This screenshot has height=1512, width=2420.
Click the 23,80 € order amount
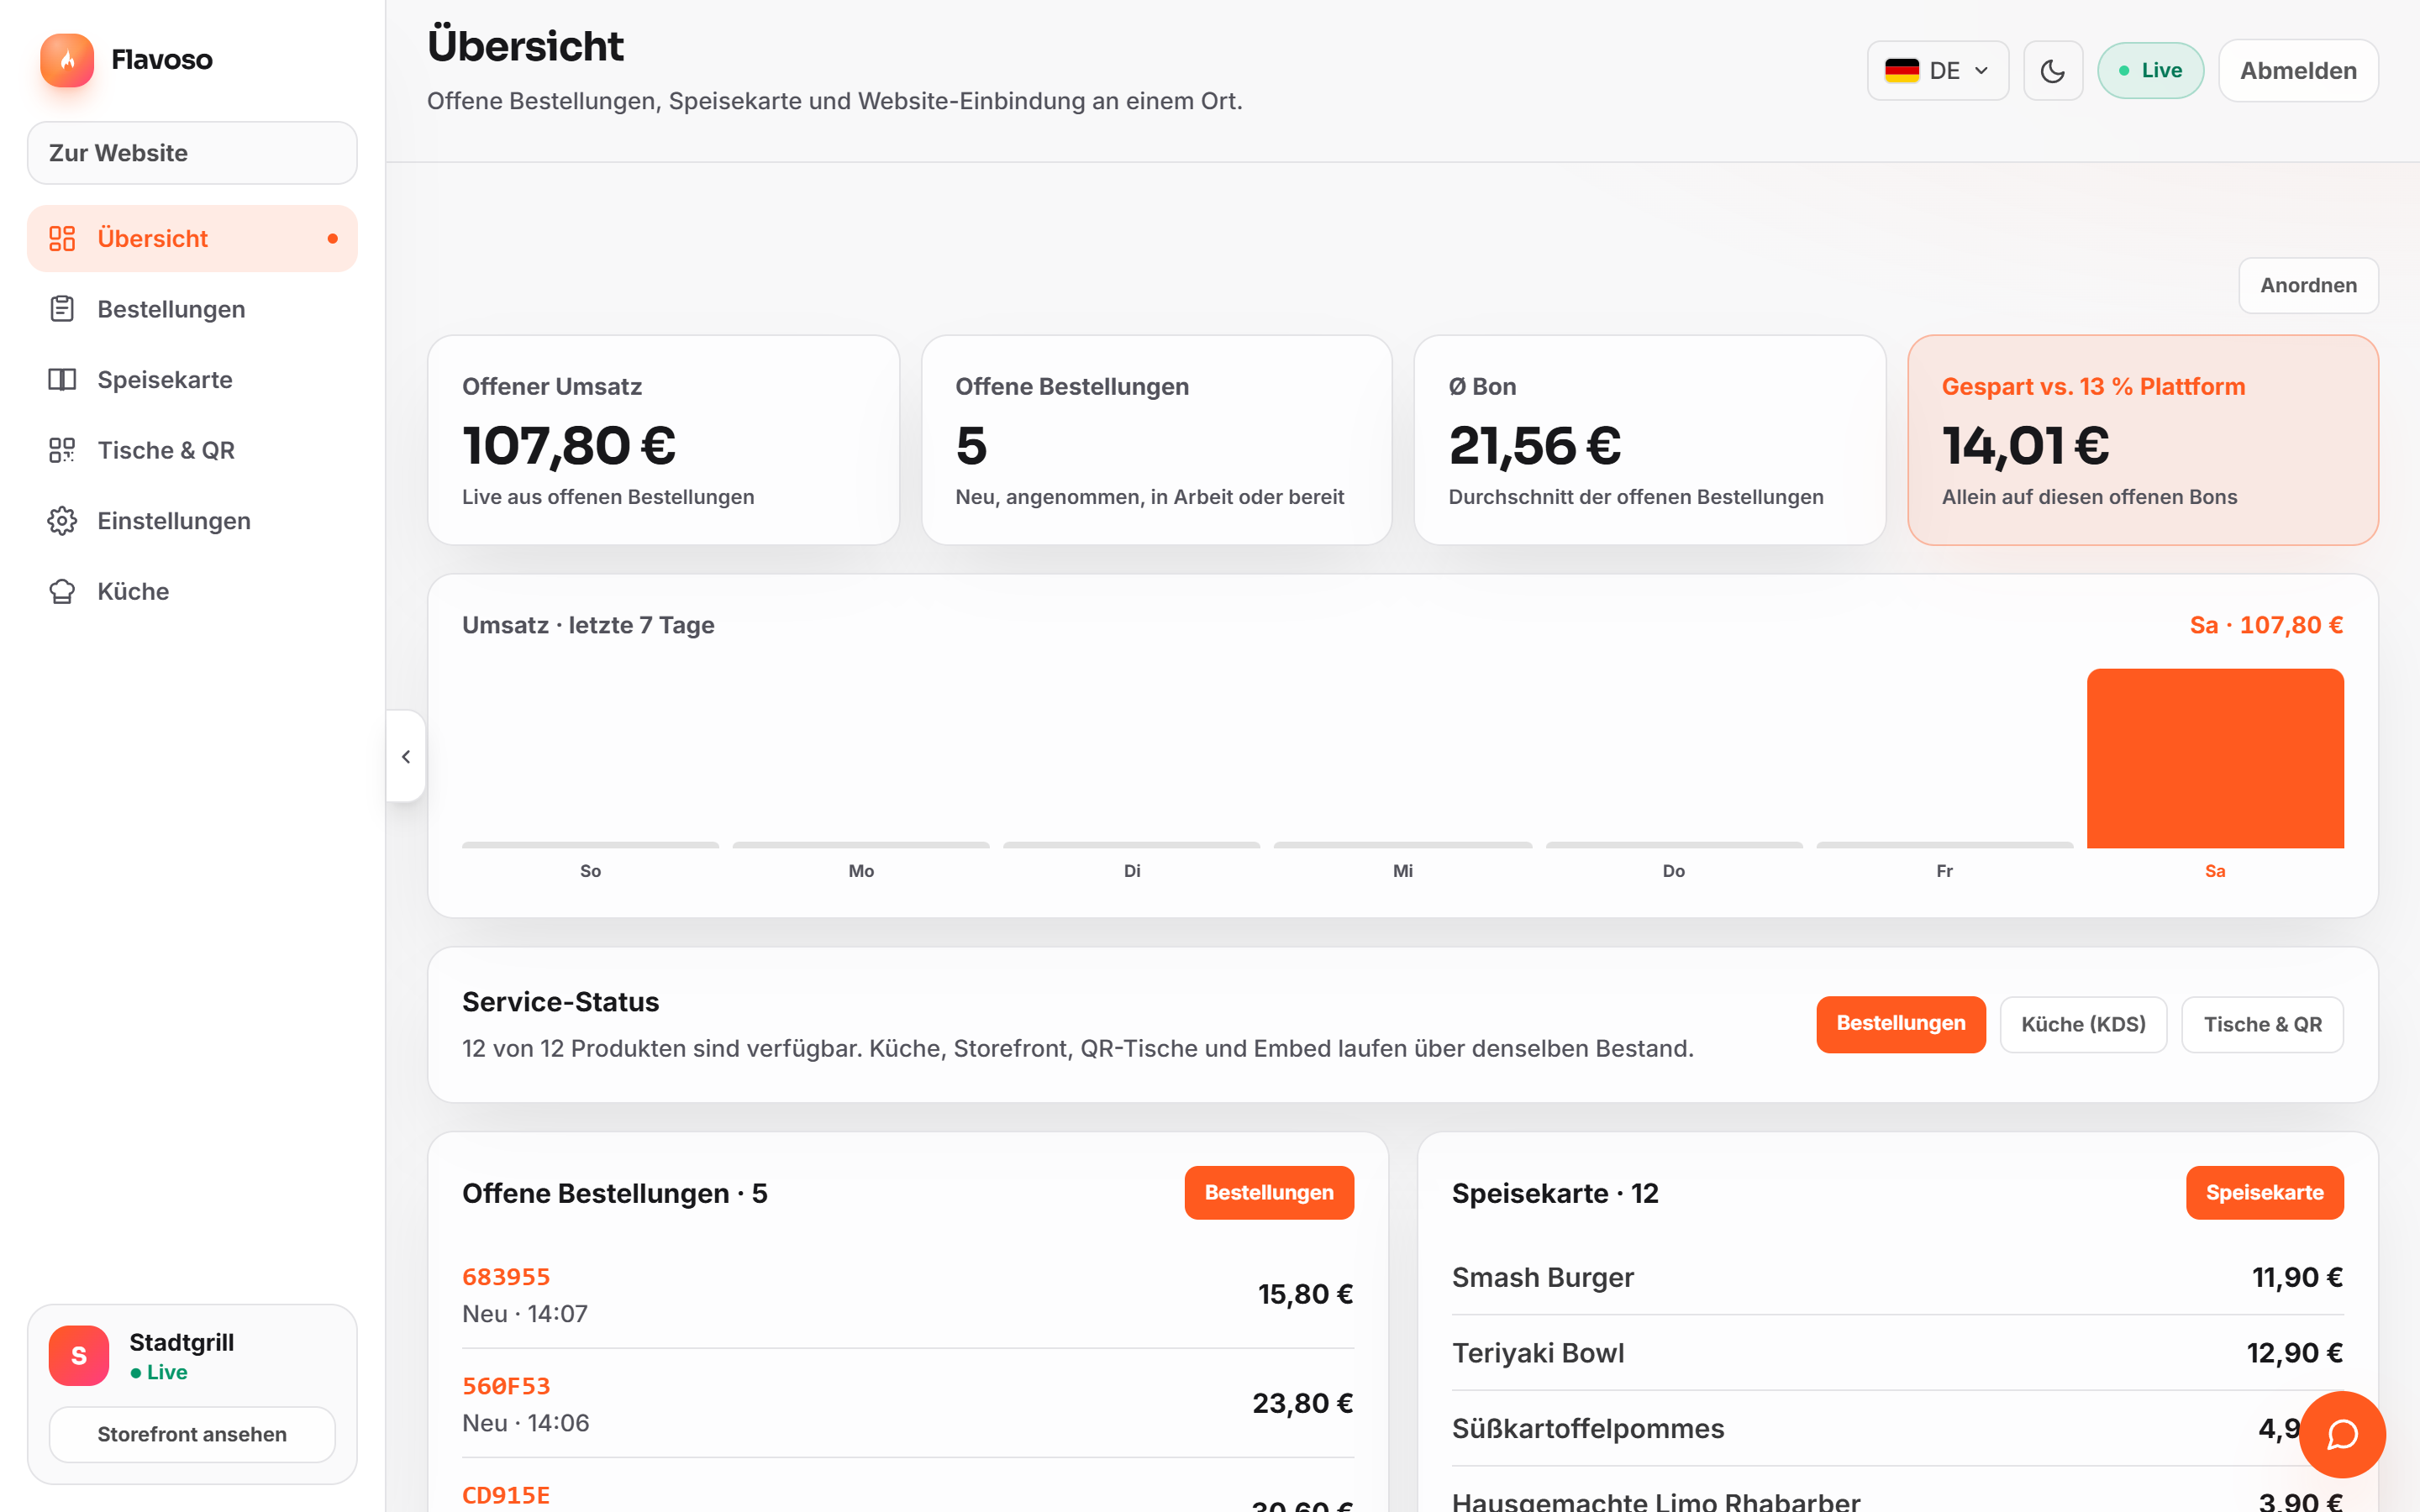tap(1303, 1403)
